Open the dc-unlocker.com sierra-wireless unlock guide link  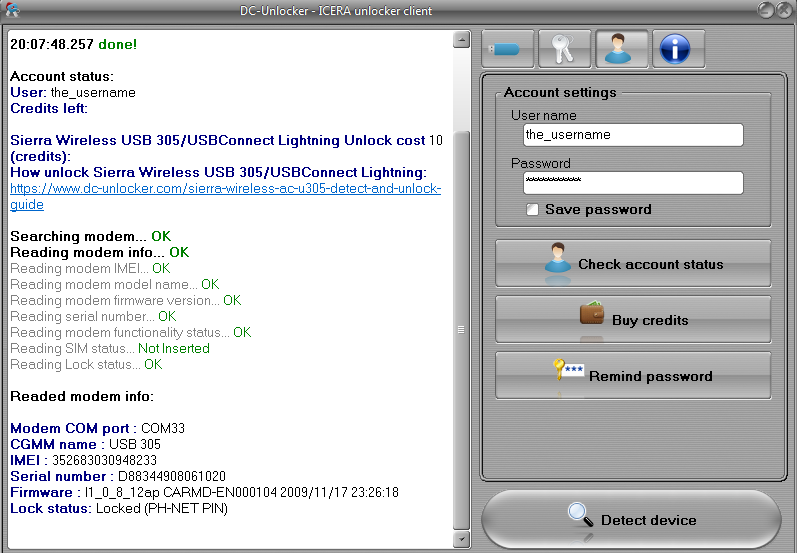[225, 196]
